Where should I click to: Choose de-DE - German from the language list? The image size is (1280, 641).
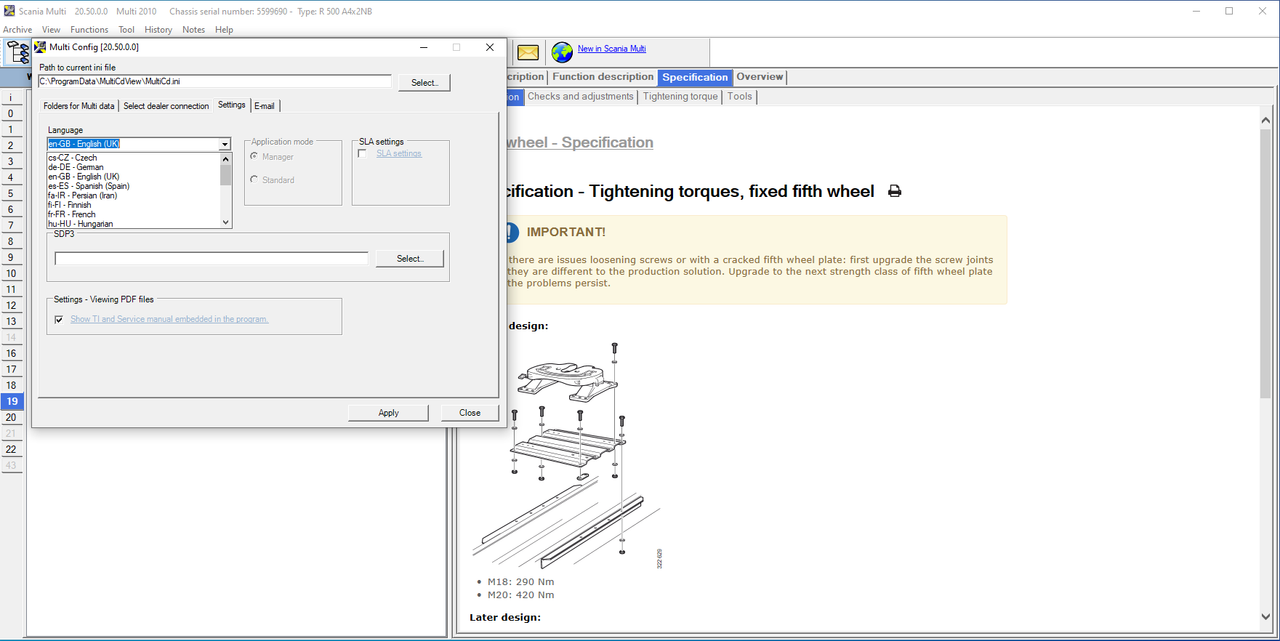[76, 167]
